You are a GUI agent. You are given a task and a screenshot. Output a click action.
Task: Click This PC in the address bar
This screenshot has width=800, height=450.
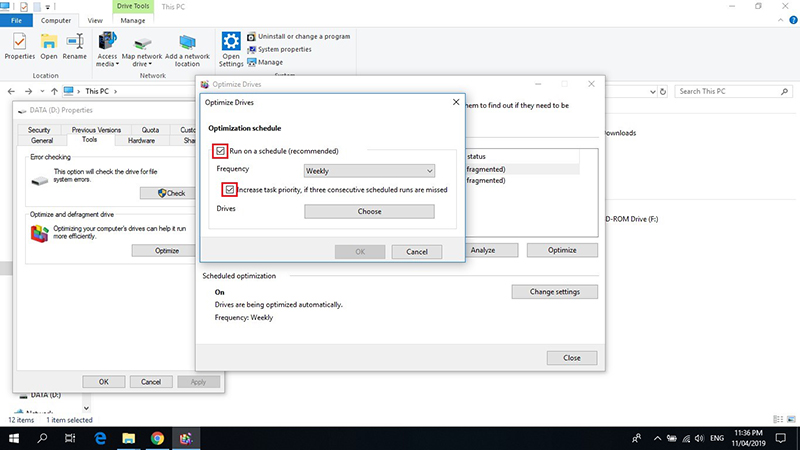pyautogui.click(x=97, y=91)
